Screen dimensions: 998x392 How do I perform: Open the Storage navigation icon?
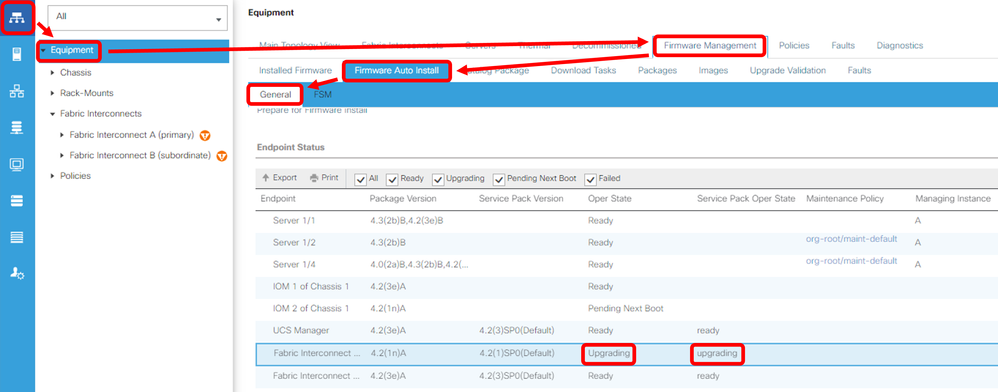coord(17,201)
